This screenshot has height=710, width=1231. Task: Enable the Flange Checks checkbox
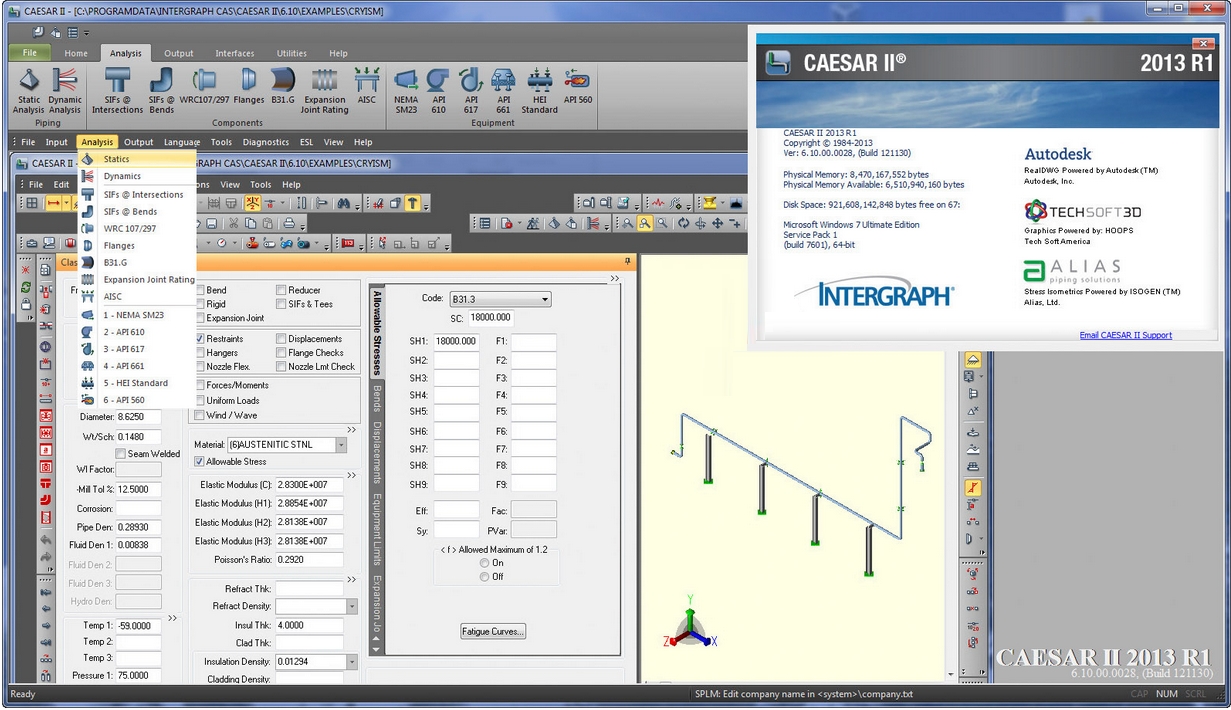[x=281, y=353]
